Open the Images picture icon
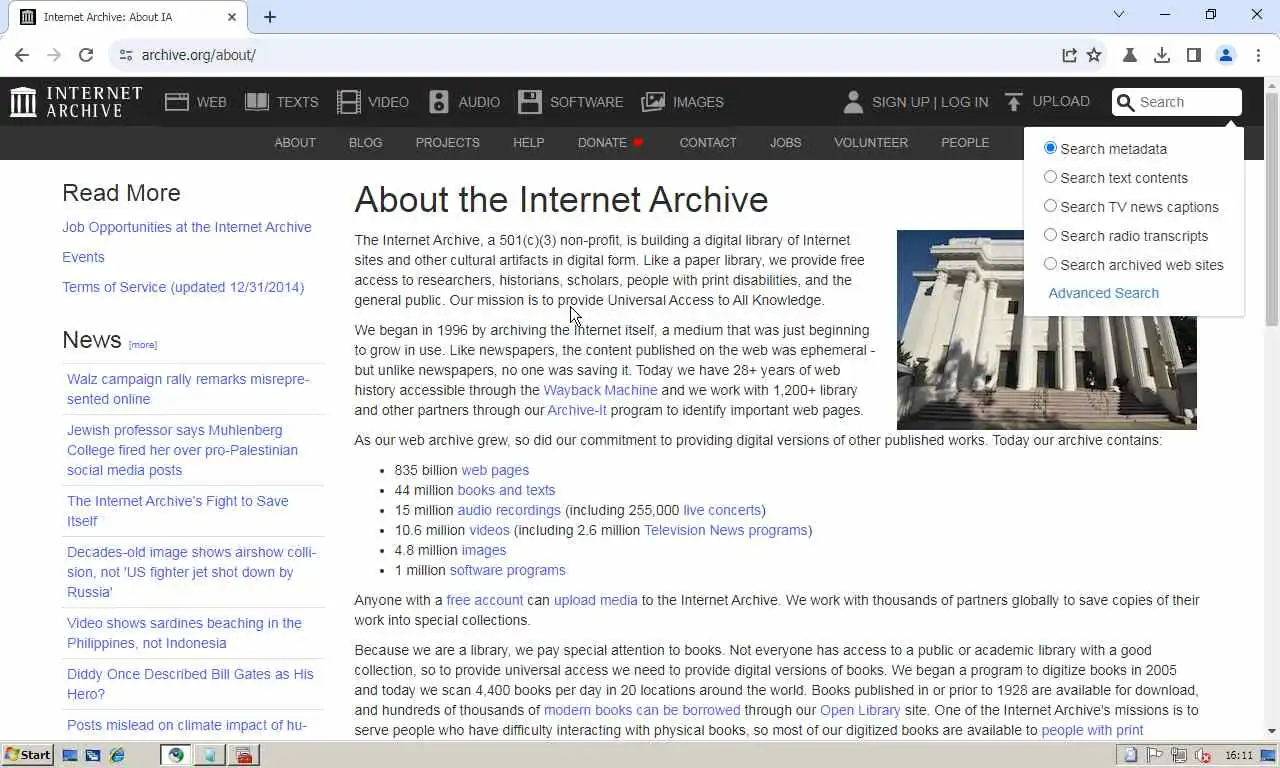The width and height of the screenshot is (1280, 768). pos(653,102)
